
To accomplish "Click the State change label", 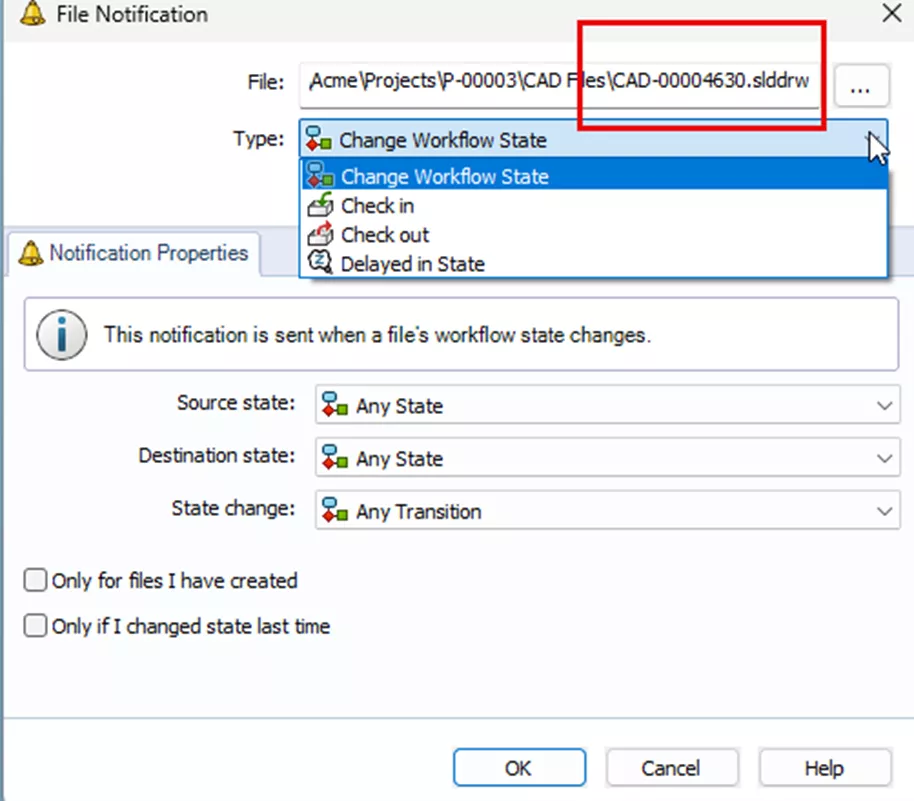I will pos(233,508).
